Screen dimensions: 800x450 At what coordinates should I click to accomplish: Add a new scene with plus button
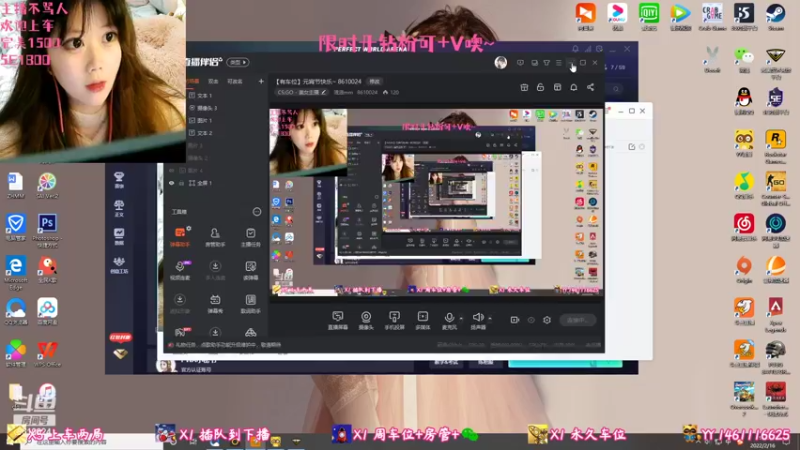point(261,81)
